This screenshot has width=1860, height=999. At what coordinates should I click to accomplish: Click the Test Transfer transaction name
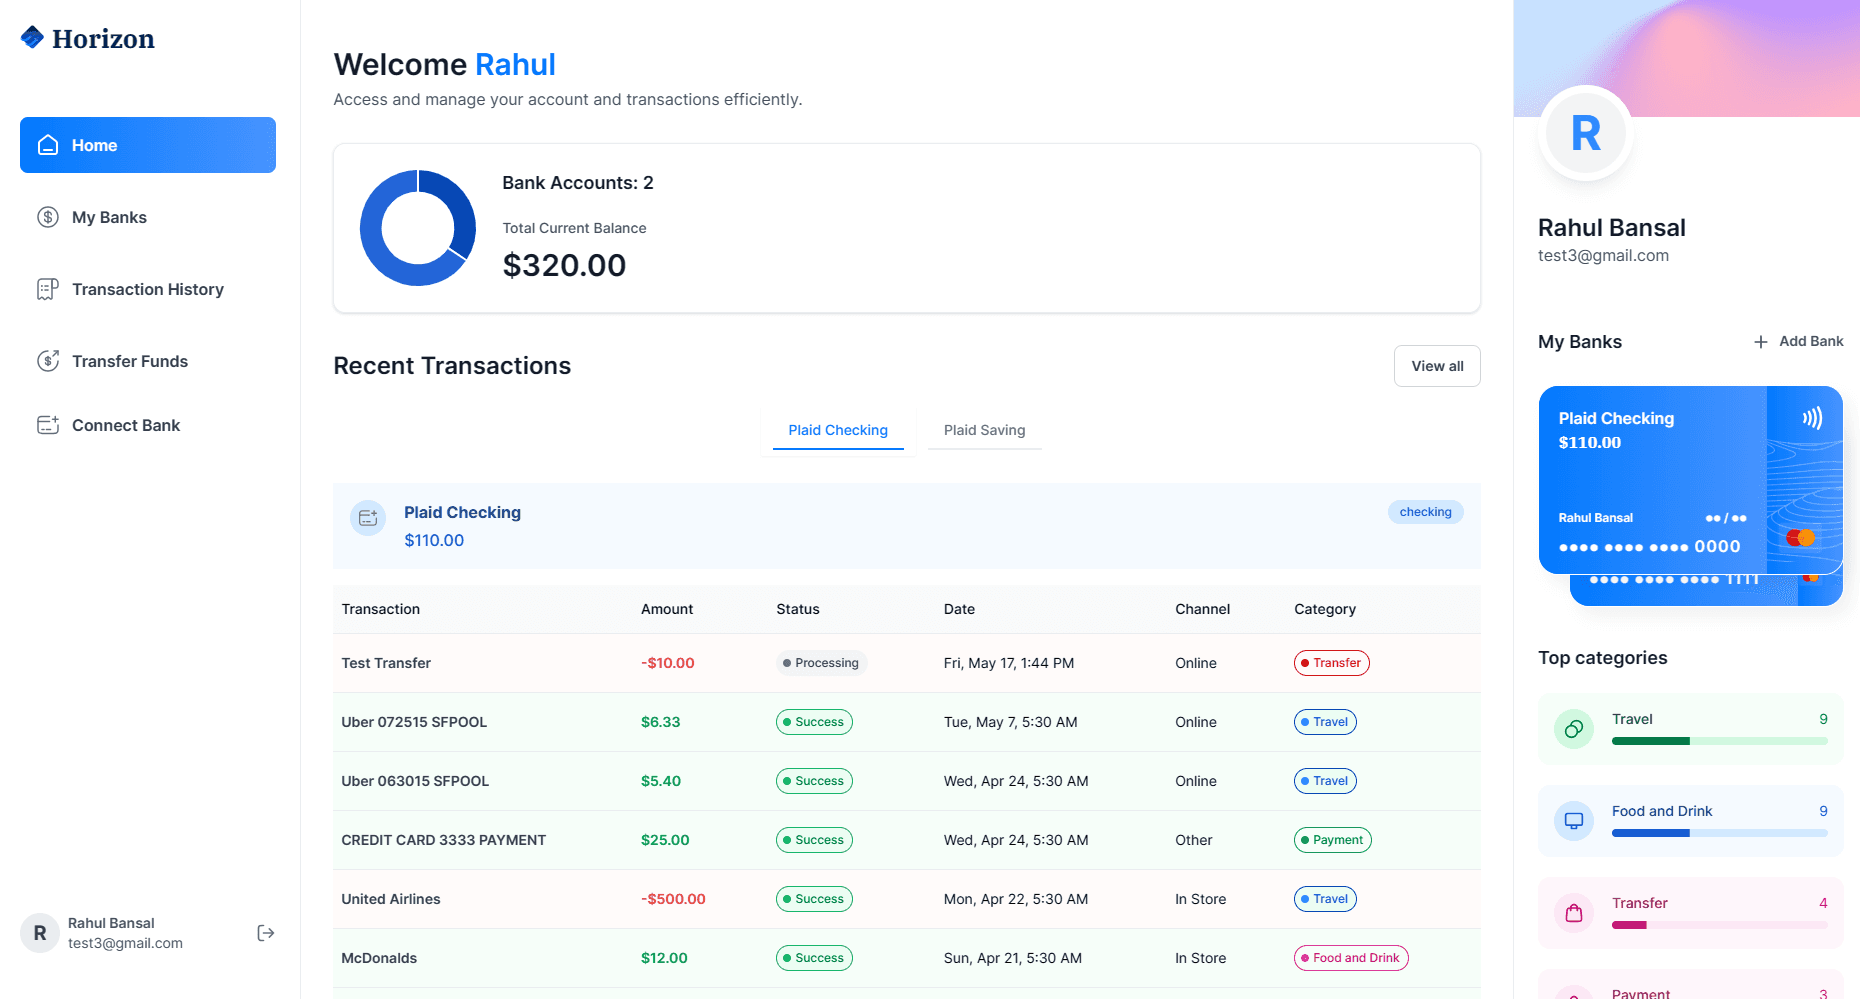[x=386, y=663]
